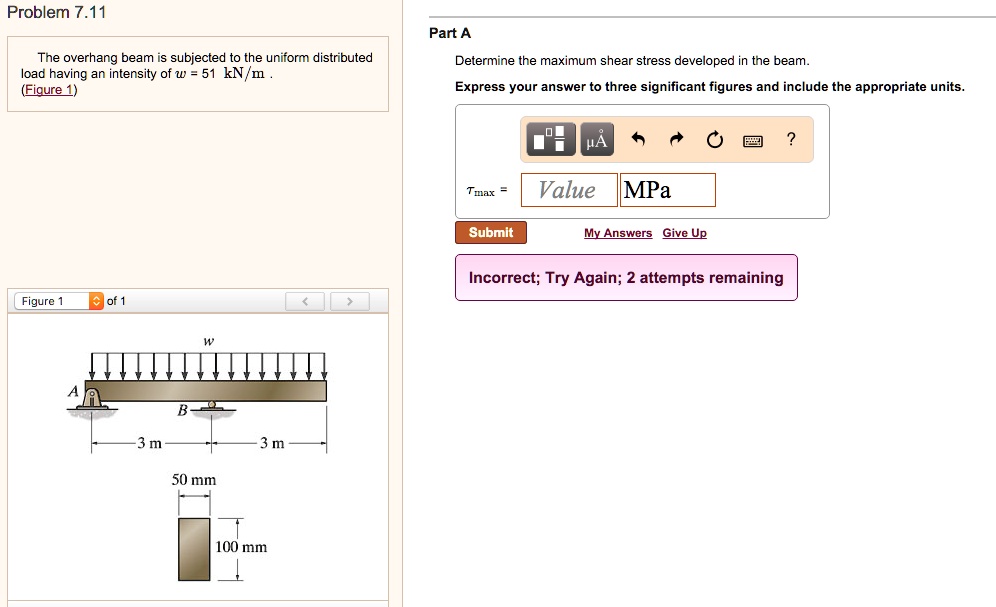This screenshot has width=996, height=607.
Task: Open the My Answers link
Action: pyautogui.click(x=617, y=233)
